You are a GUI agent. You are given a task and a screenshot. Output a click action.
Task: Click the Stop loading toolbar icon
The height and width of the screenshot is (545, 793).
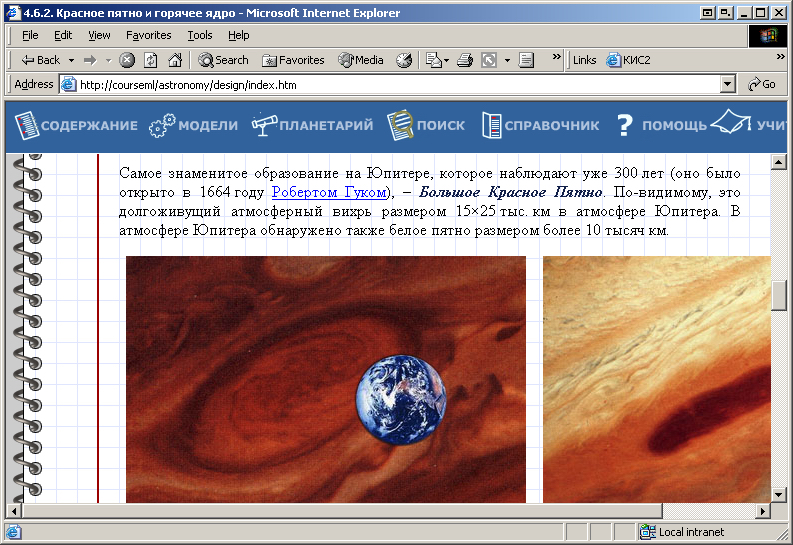tap(127, 60)
